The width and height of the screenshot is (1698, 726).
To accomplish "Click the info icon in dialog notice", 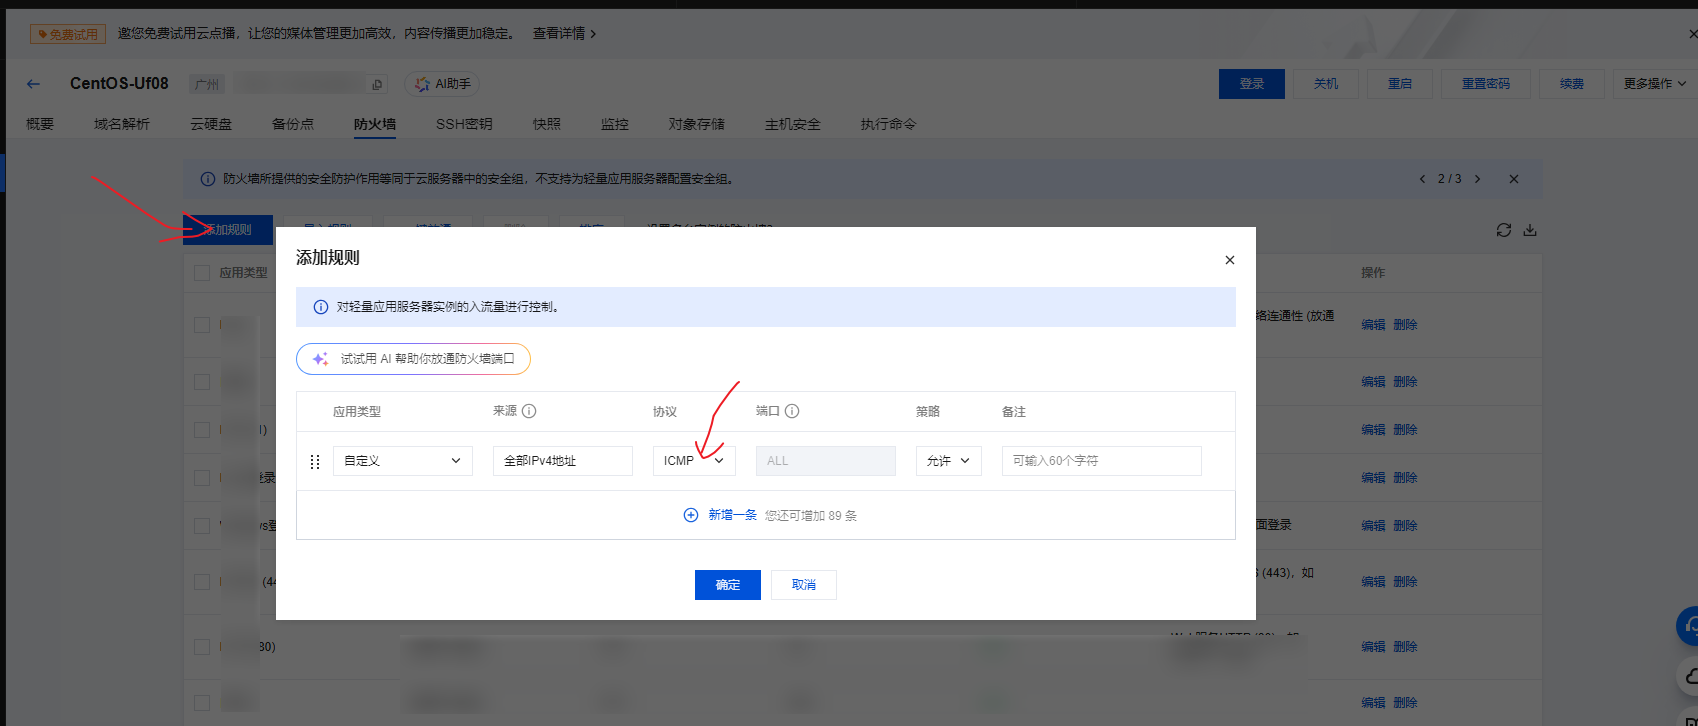I will [320, 307].
